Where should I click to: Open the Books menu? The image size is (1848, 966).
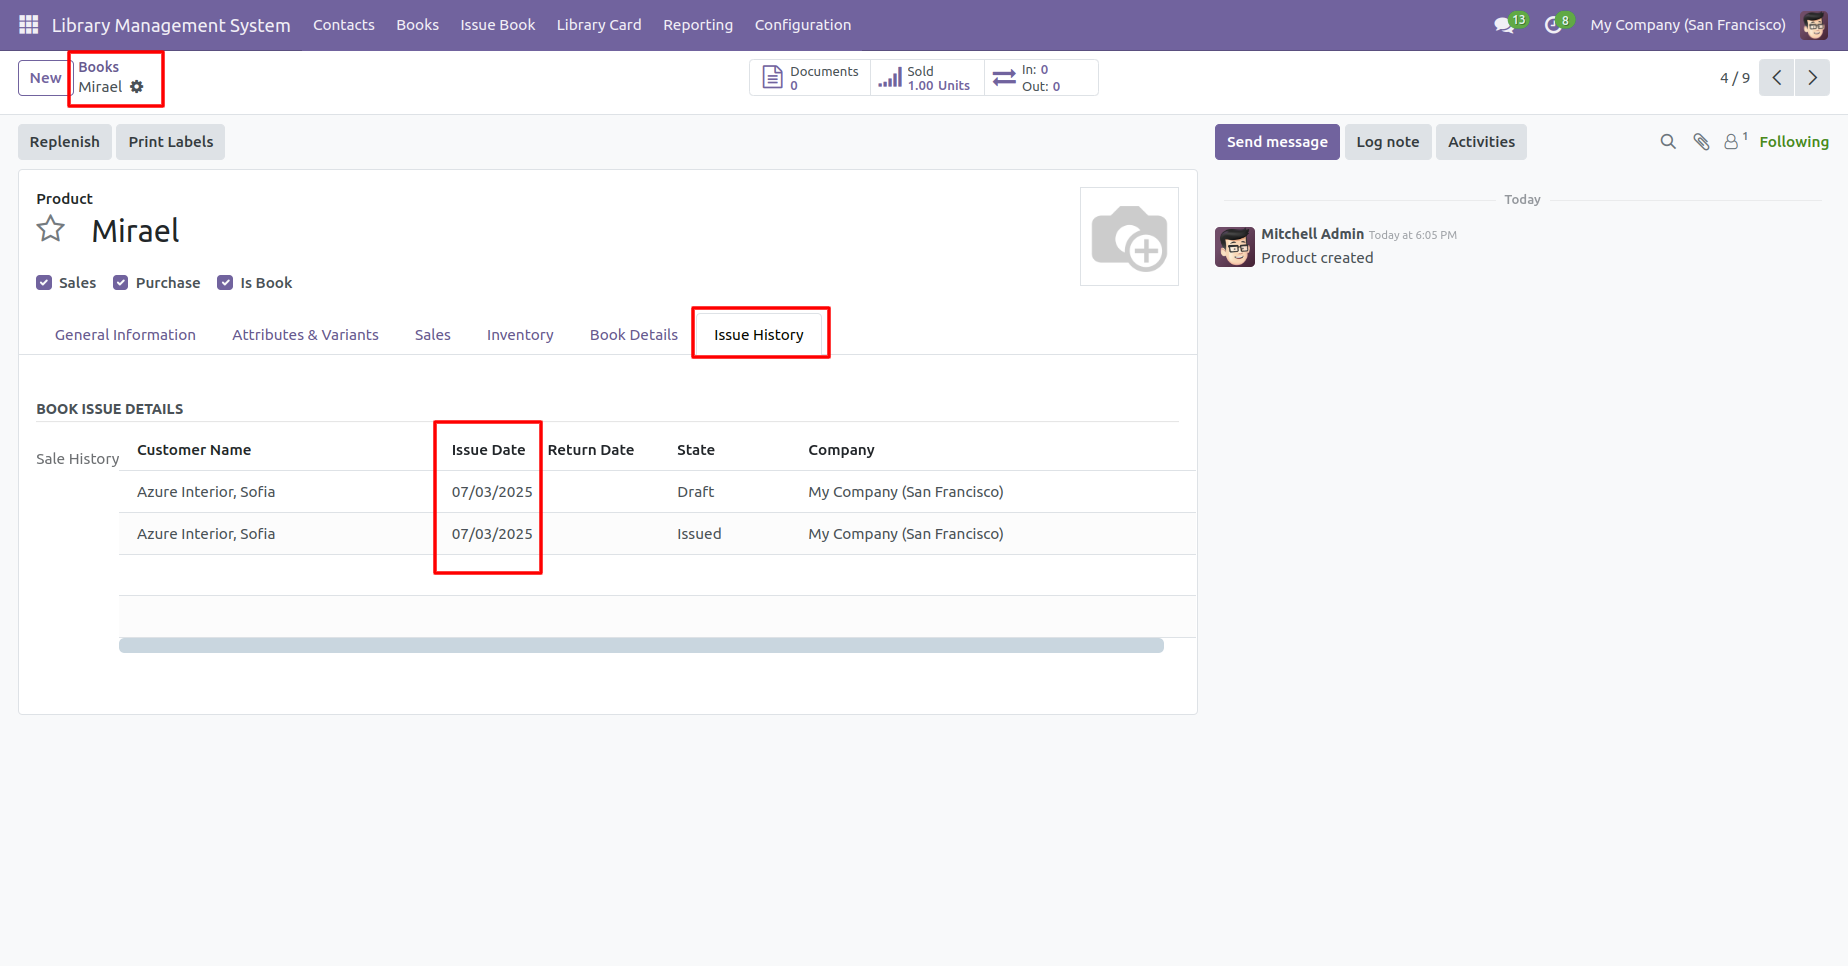coord(417,25)
